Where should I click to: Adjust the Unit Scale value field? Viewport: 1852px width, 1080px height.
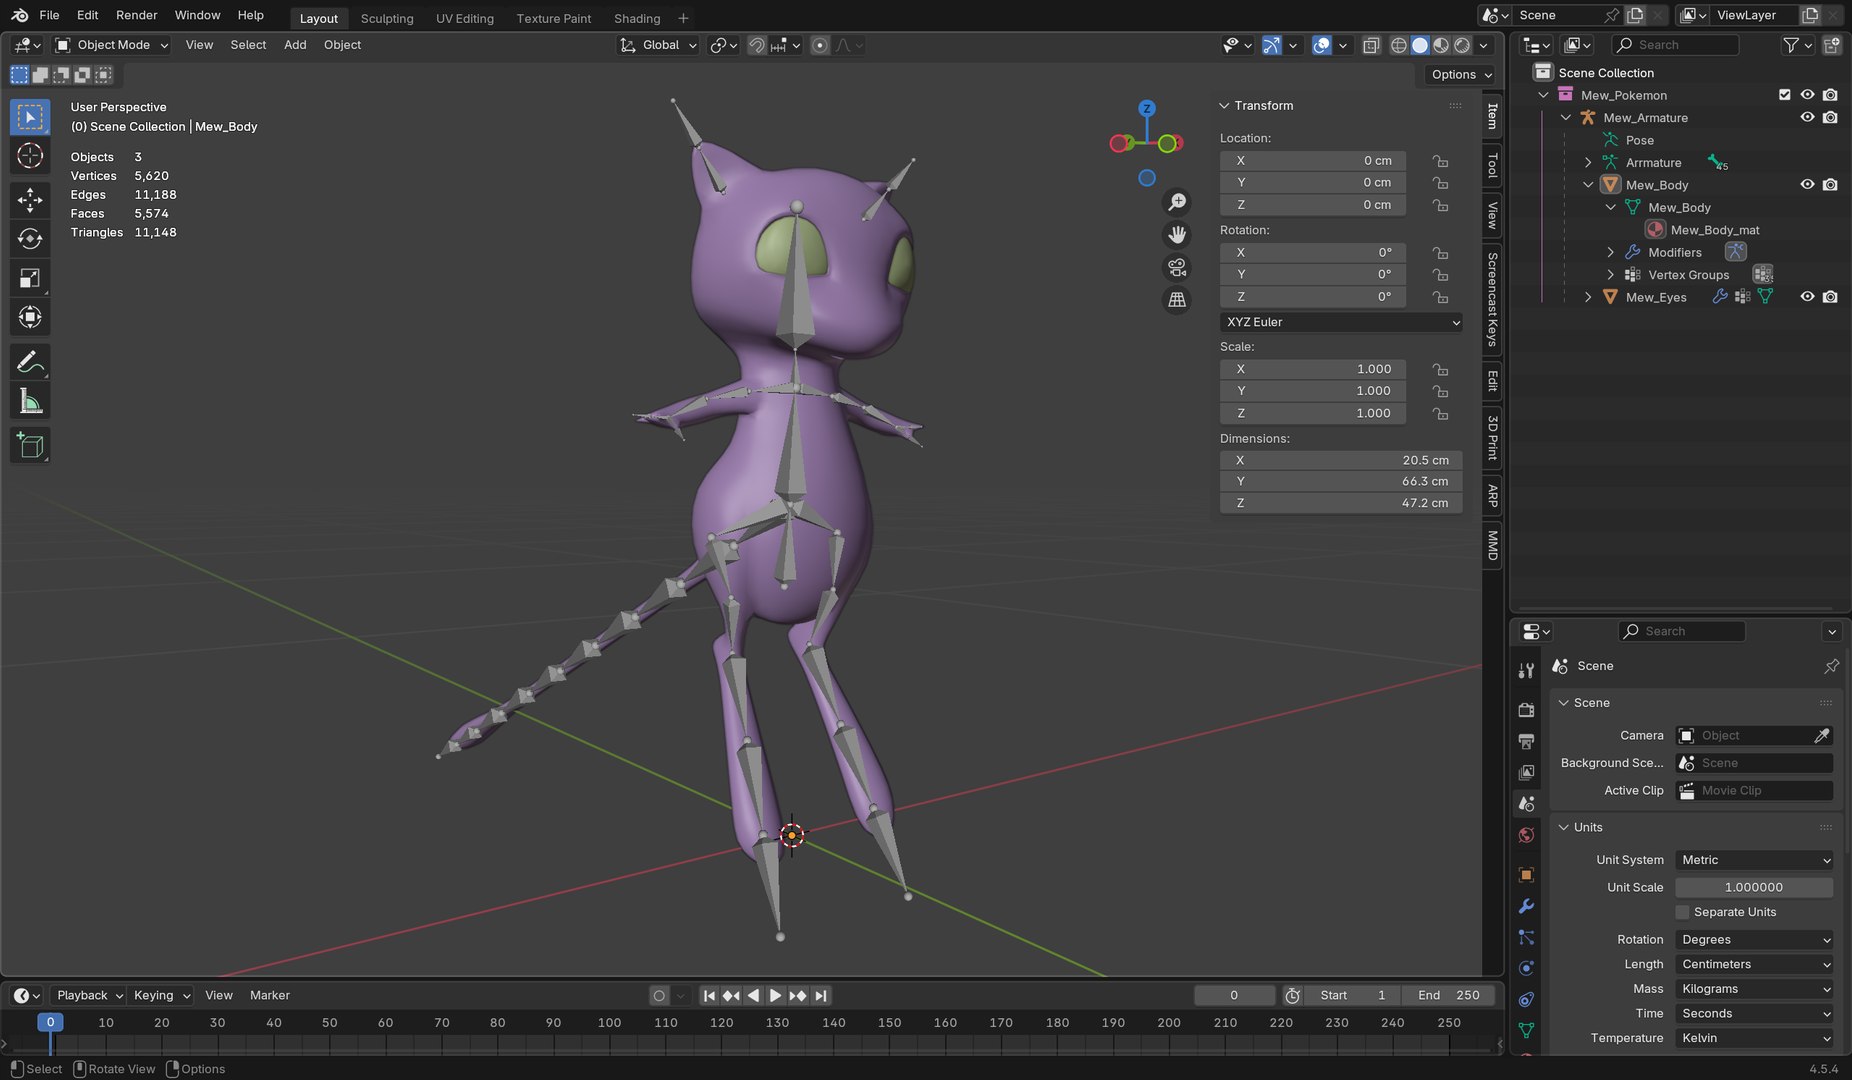pos(1754,887)
